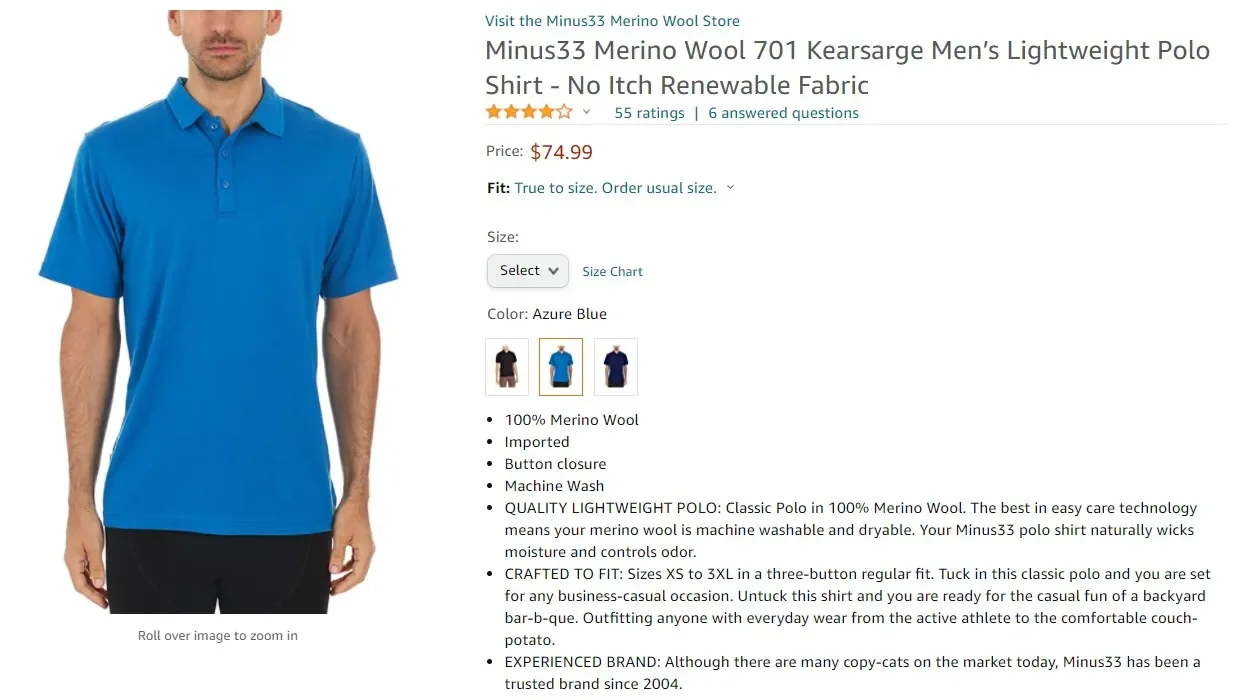Image resolution: width=1234 pixels, height=700 pixels.
Task: Click the True to size fit text
Action: coord(615,188)
